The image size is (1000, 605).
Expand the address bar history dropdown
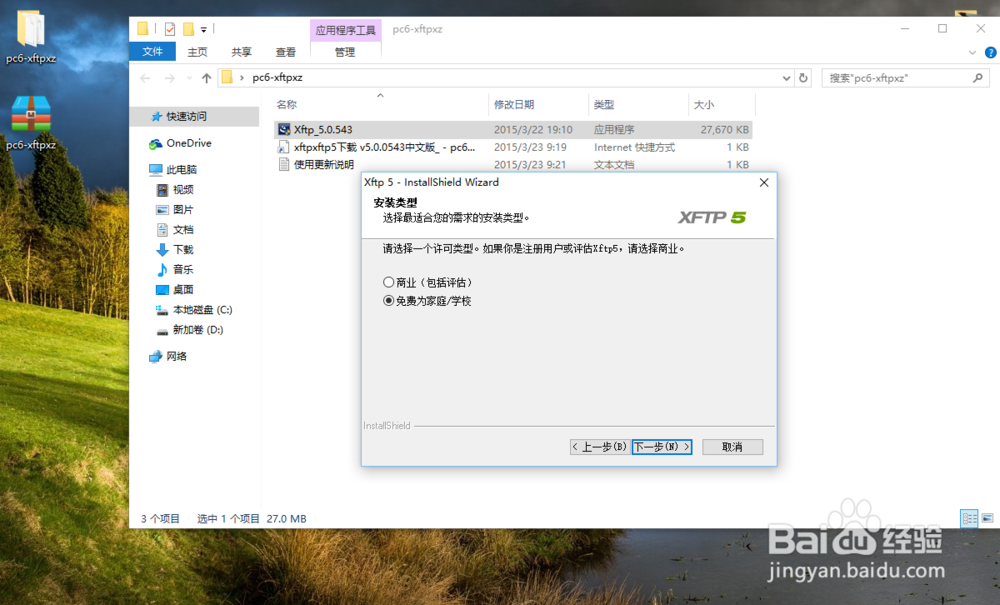point(786,78)
